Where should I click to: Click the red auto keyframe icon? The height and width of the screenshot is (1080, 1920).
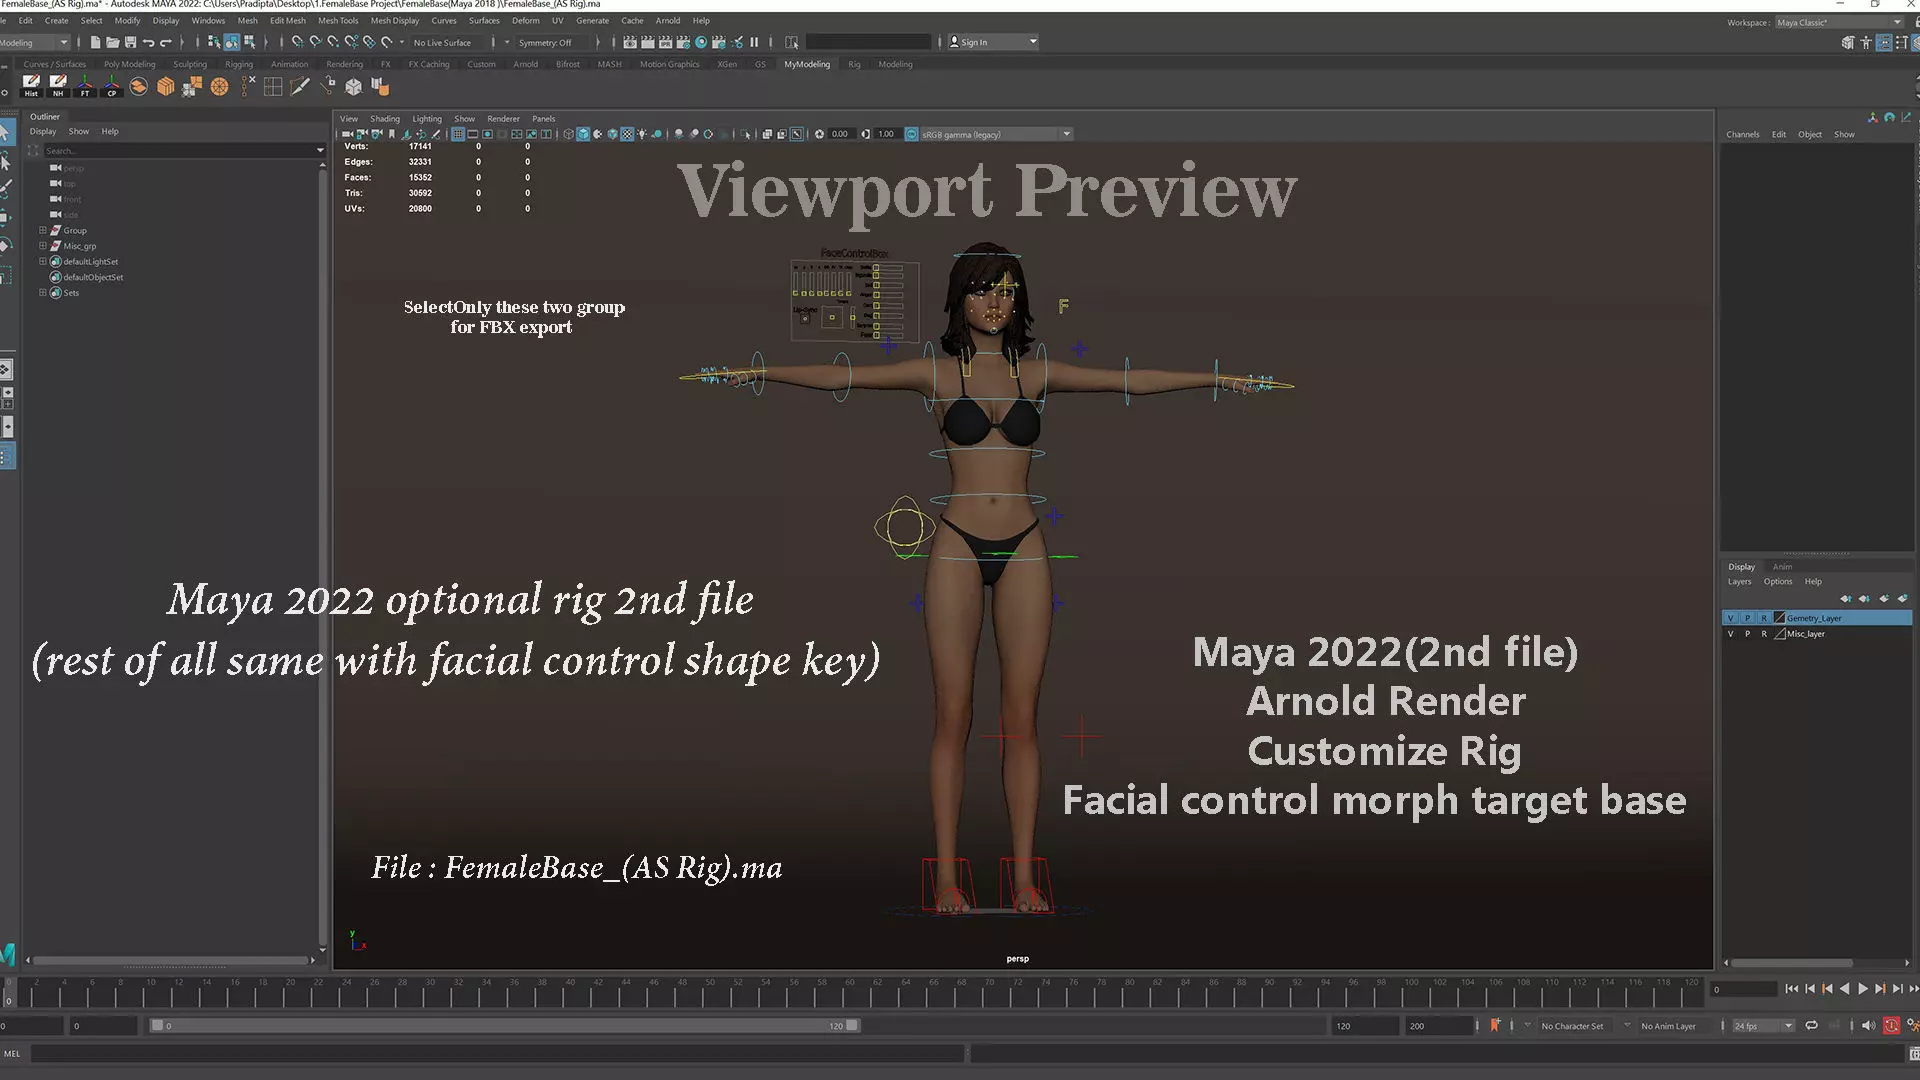pos(1891,1025)
